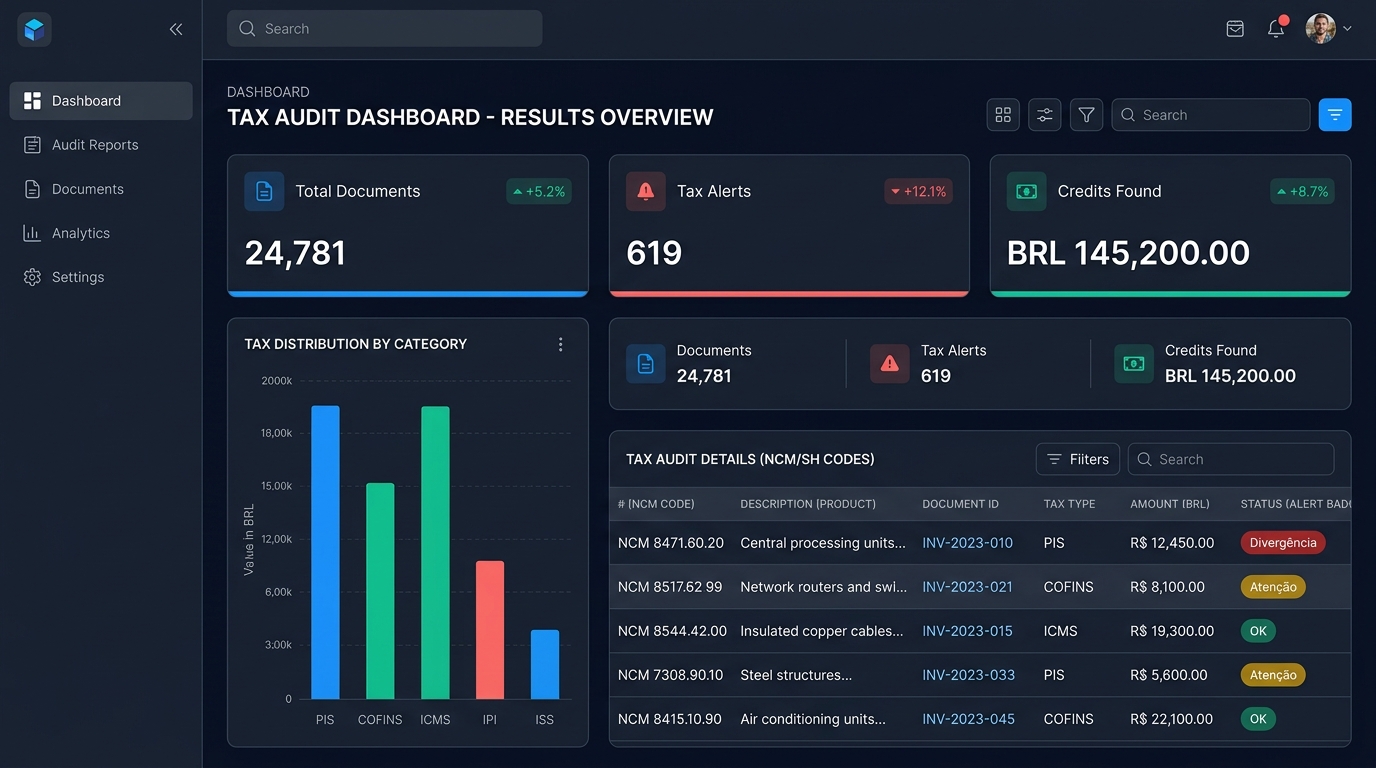Image resolution: width=1376 pixels, height=768 pixels.
Task: Open Audit Reports in the sidebar
Action: (x=101, y=145)
